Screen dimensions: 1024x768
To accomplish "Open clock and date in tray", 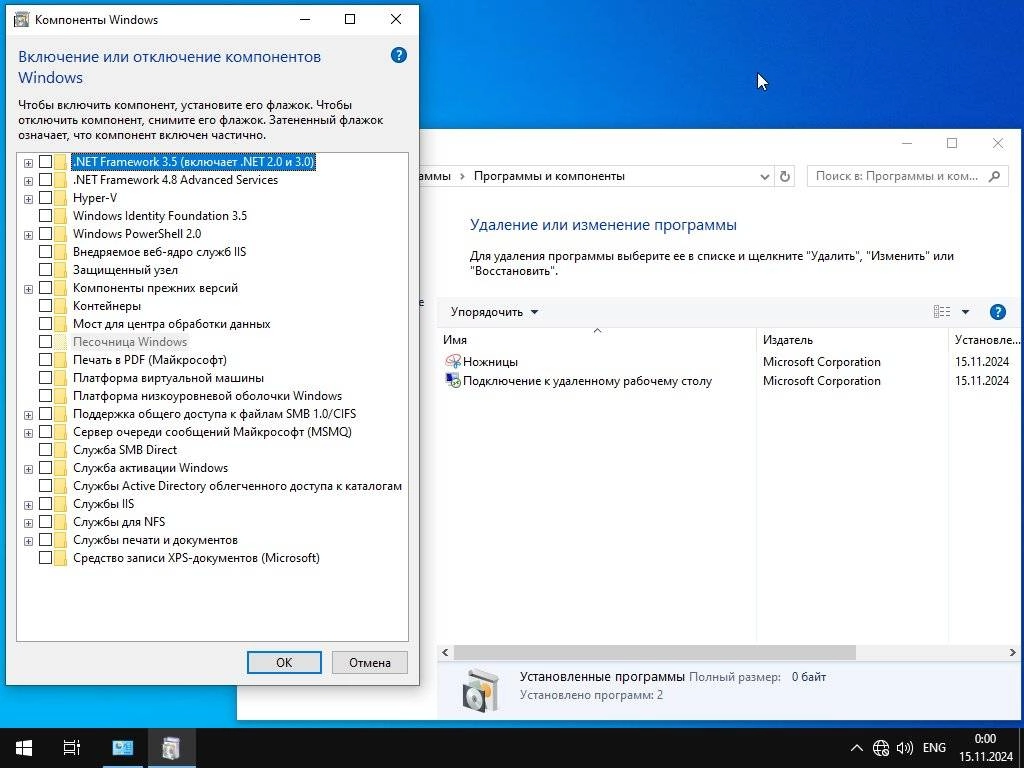I will tap(985, 748).
